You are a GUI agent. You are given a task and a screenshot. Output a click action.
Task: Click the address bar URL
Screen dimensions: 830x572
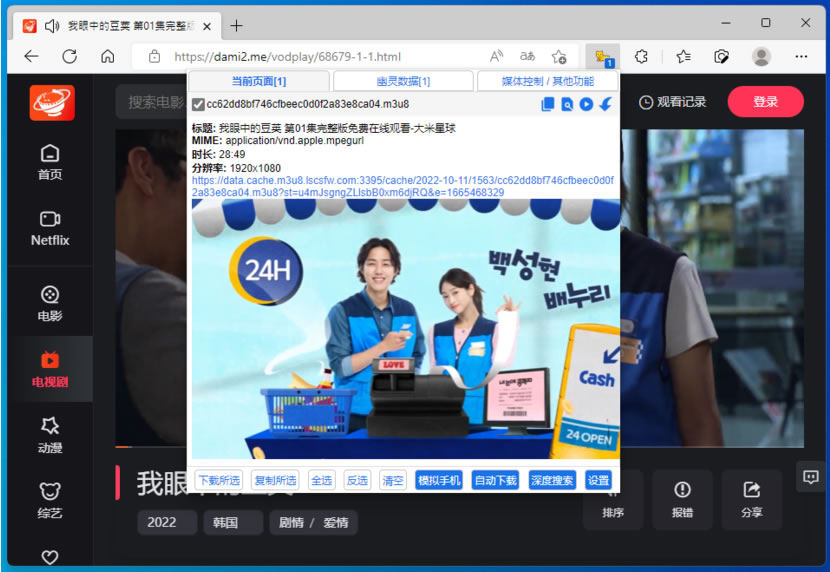click(x=287, y=57)
